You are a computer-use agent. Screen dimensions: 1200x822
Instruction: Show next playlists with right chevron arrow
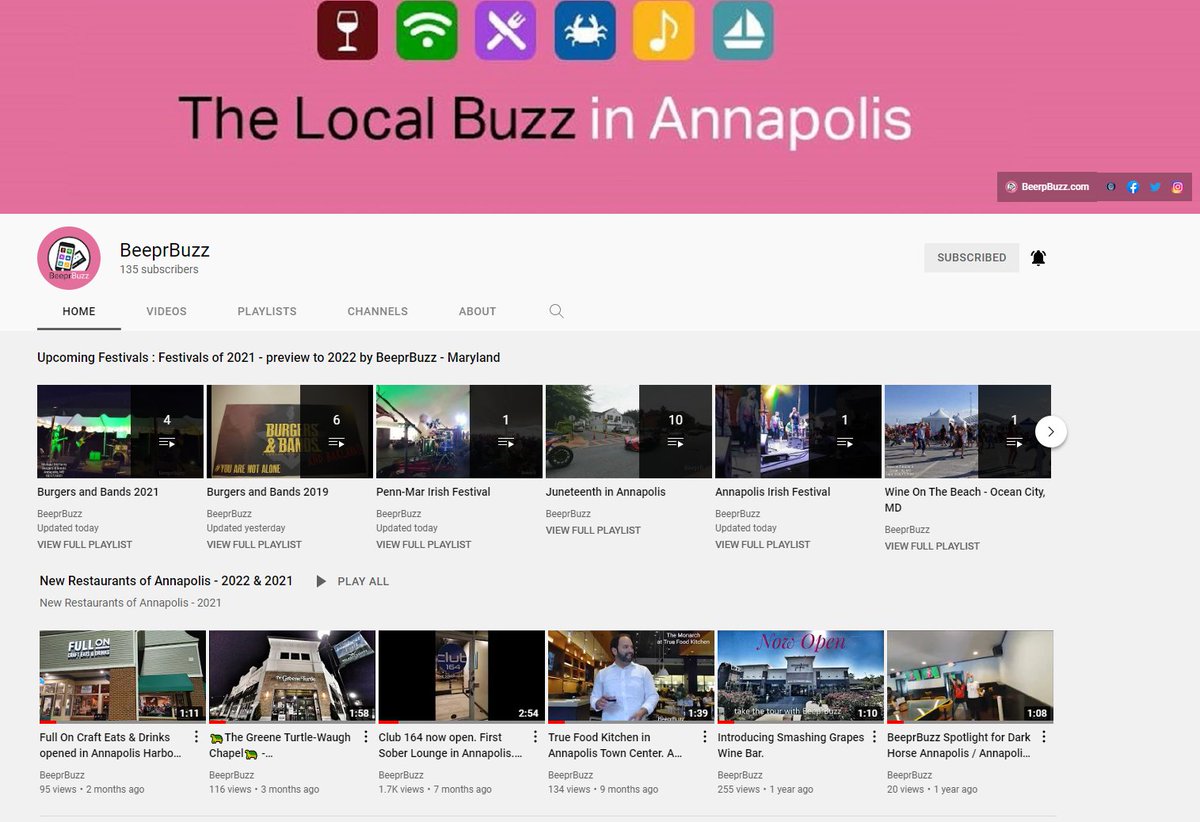pyautogui.click(x=1050, y=432)
